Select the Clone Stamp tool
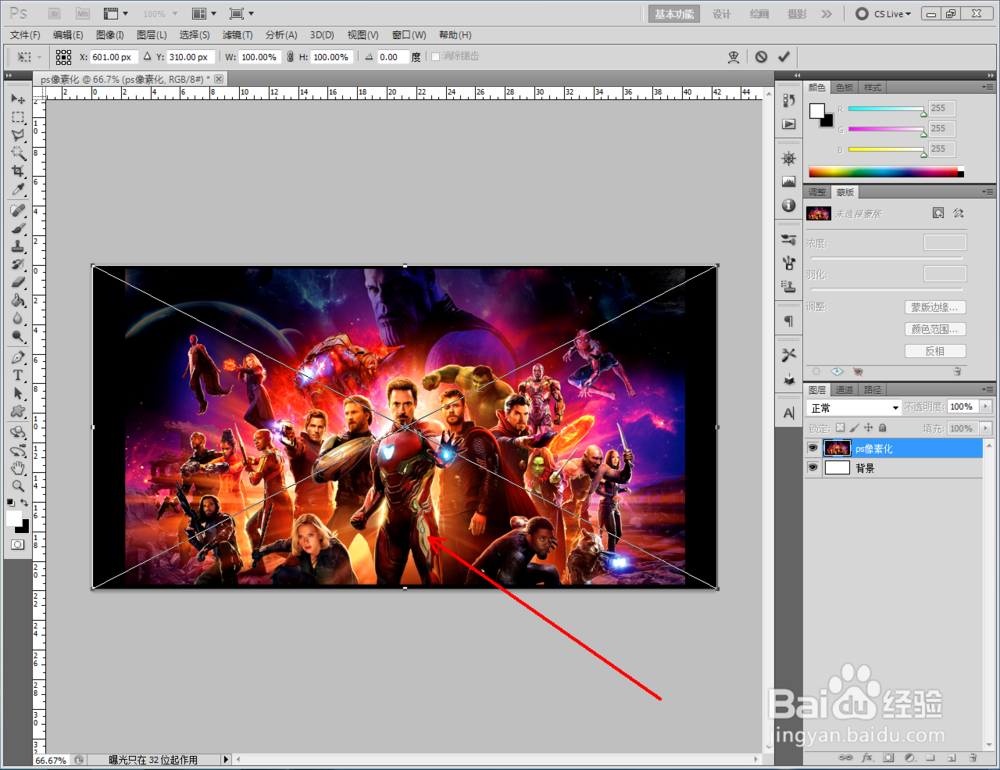The height and width of the screenshot is (770, 1000). tap(18, 246)
